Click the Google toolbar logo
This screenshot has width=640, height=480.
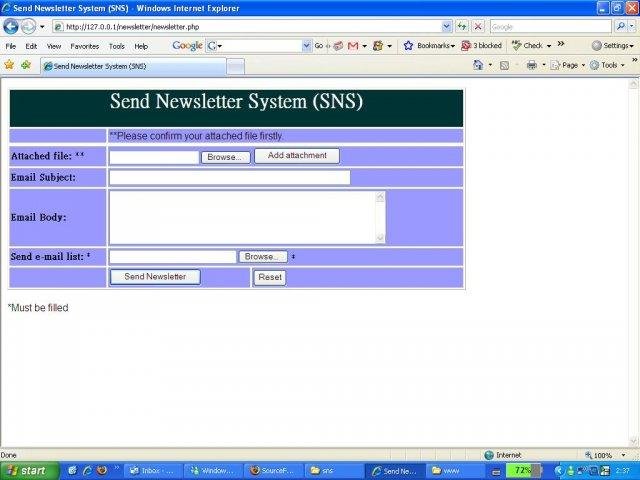(187, 46)
